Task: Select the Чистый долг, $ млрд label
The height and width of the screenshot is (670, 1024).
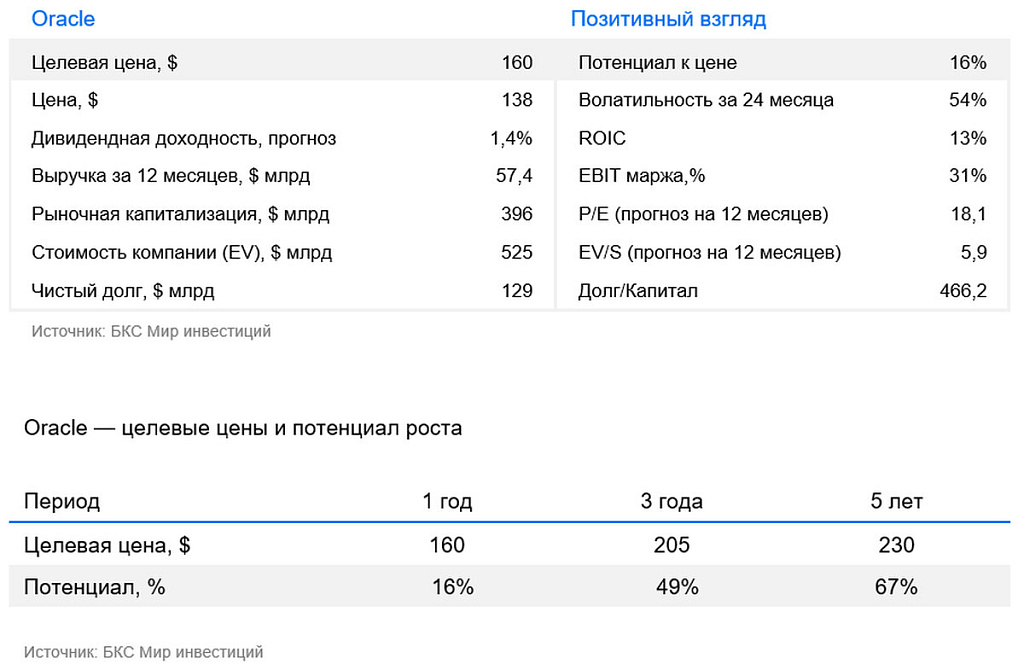Action: 123,291
